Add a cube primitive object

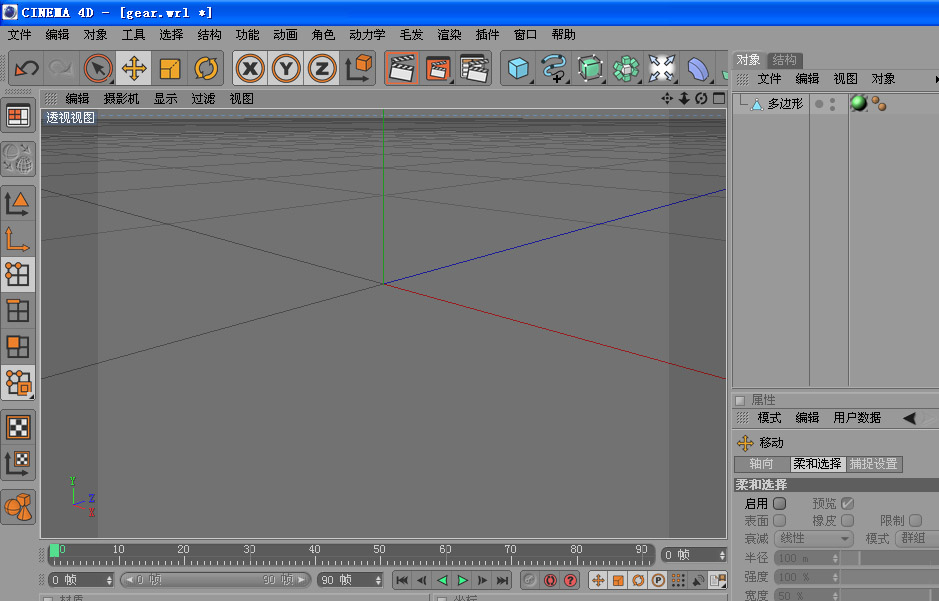[518, 68]
